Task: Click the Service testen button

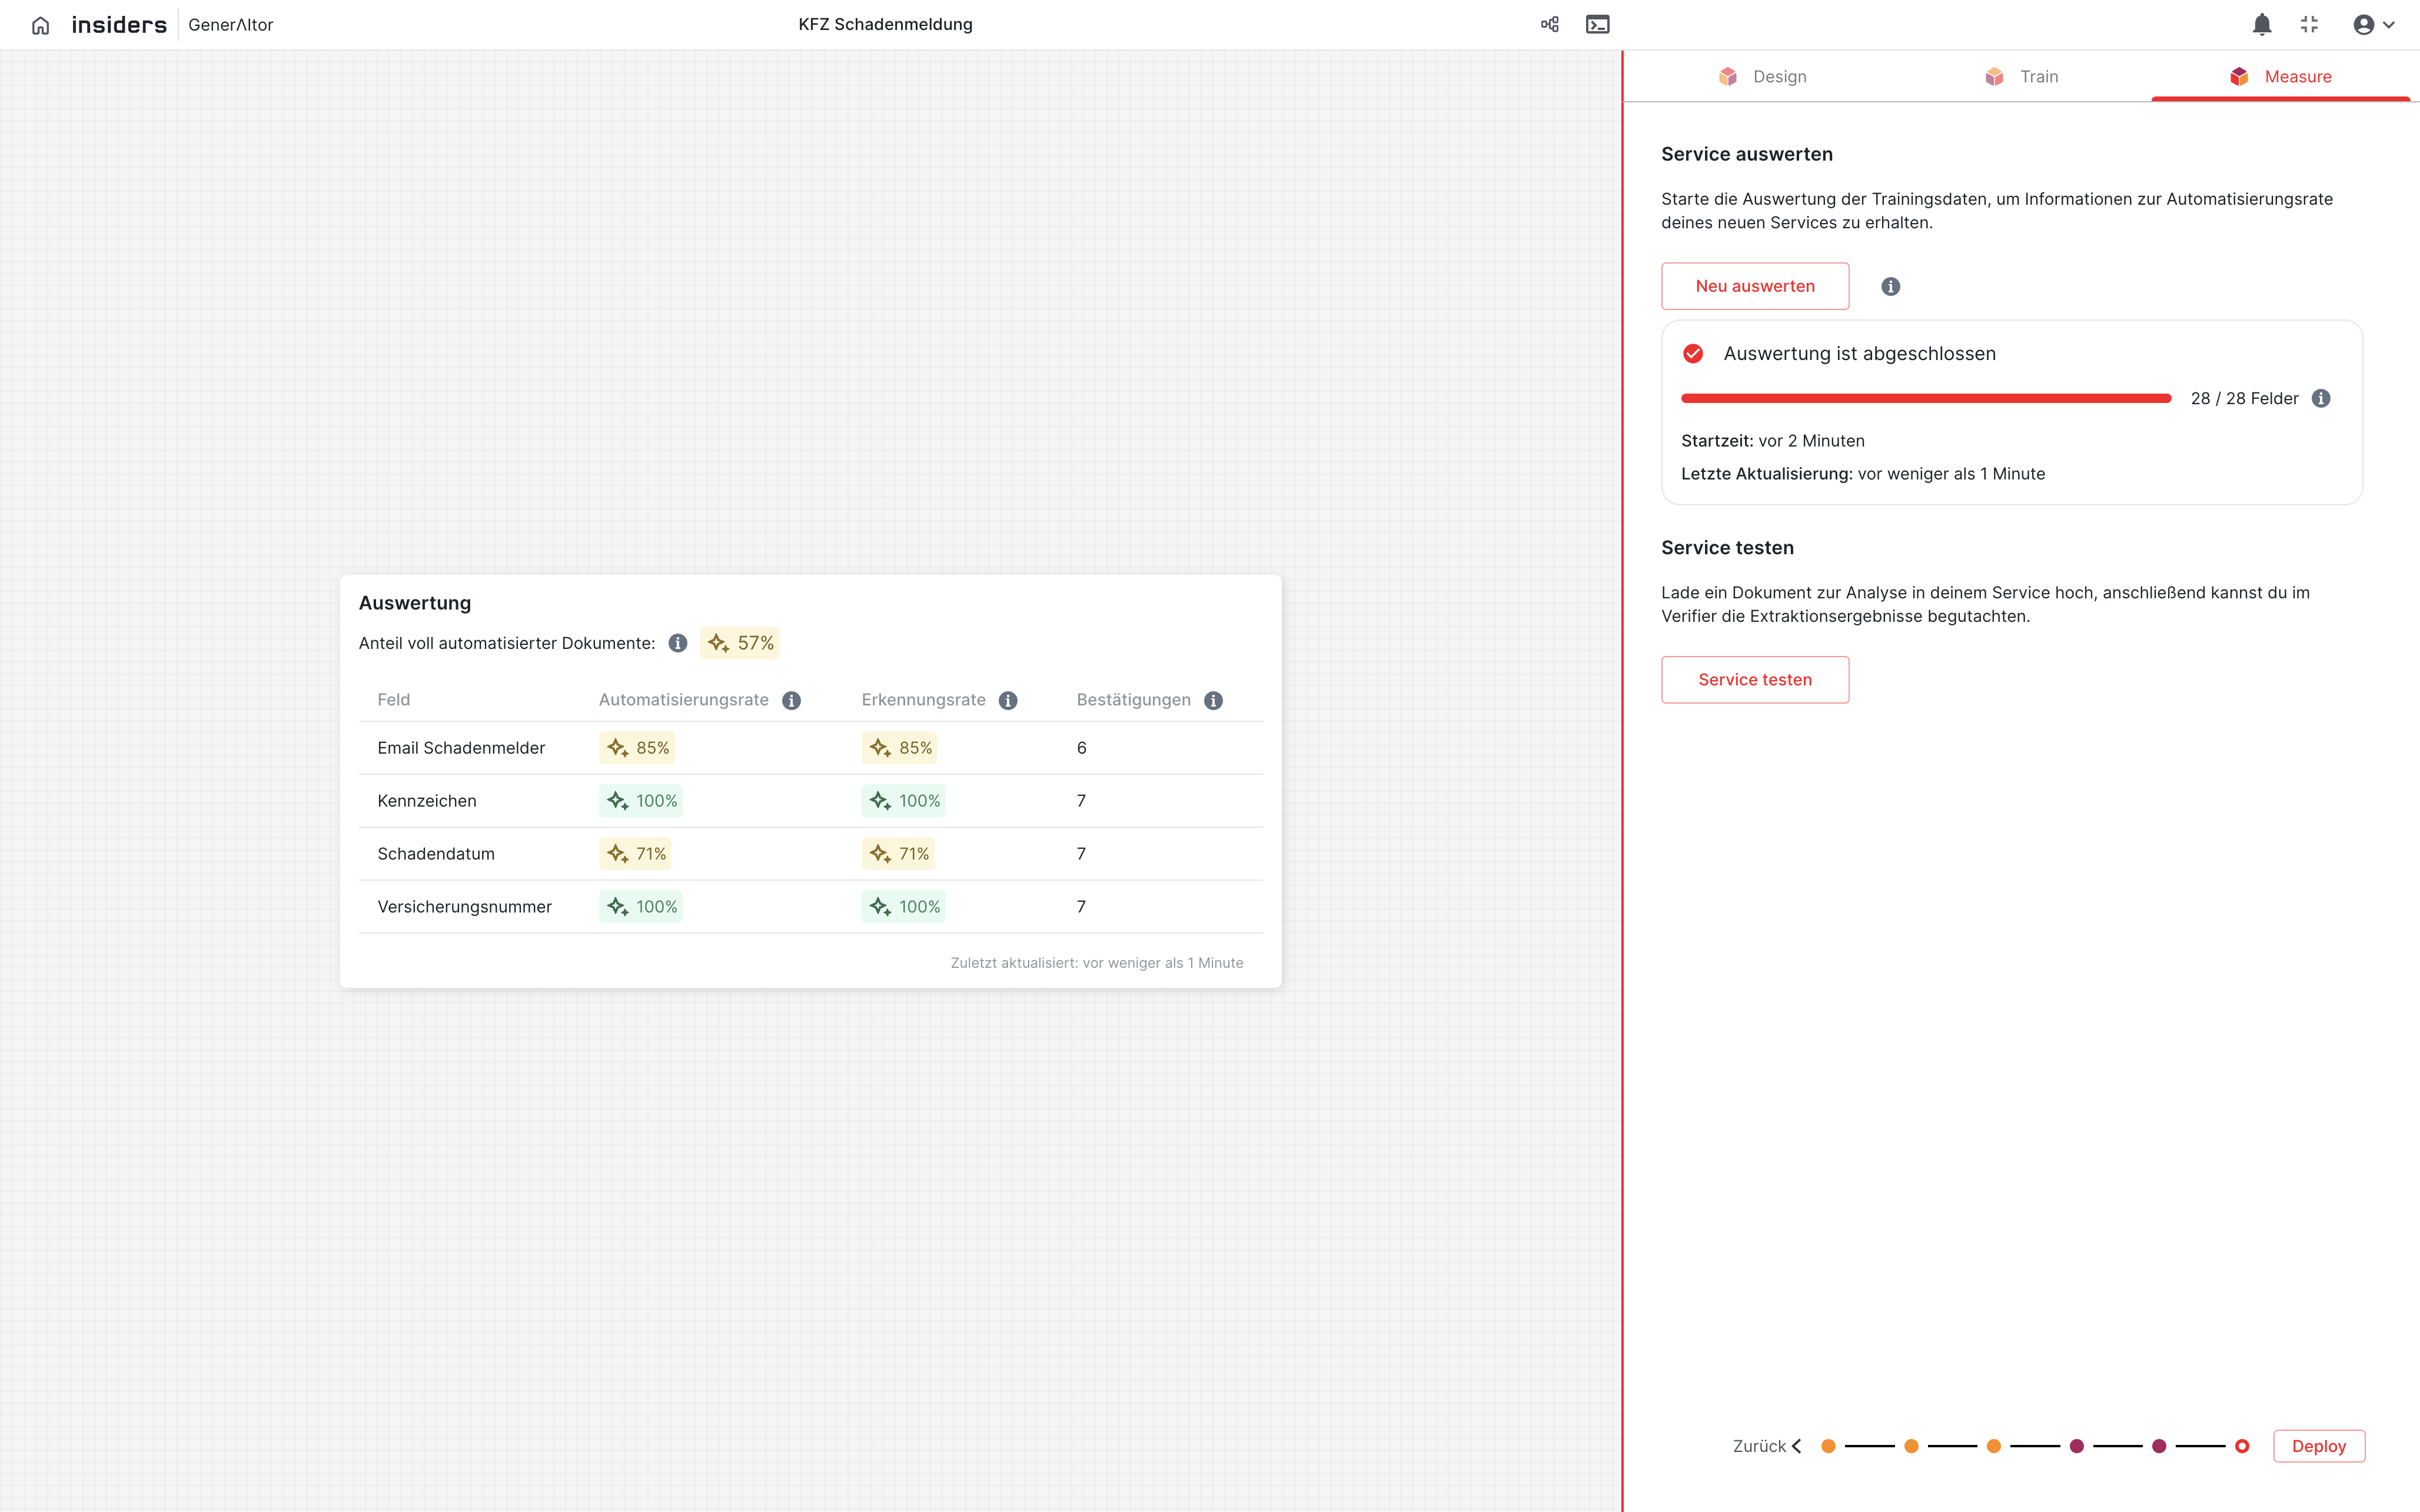Action: pyautogui.click(x=1755, y=680)
